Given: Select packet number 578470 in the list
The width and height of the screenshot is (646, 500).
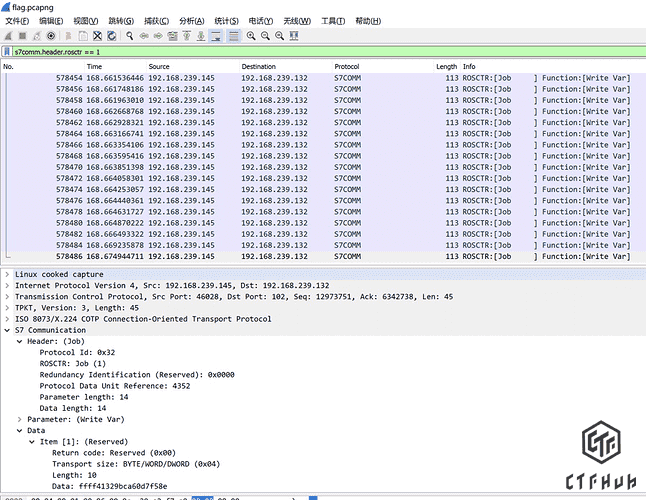Looking at the screenshot, I should (300, 167).
